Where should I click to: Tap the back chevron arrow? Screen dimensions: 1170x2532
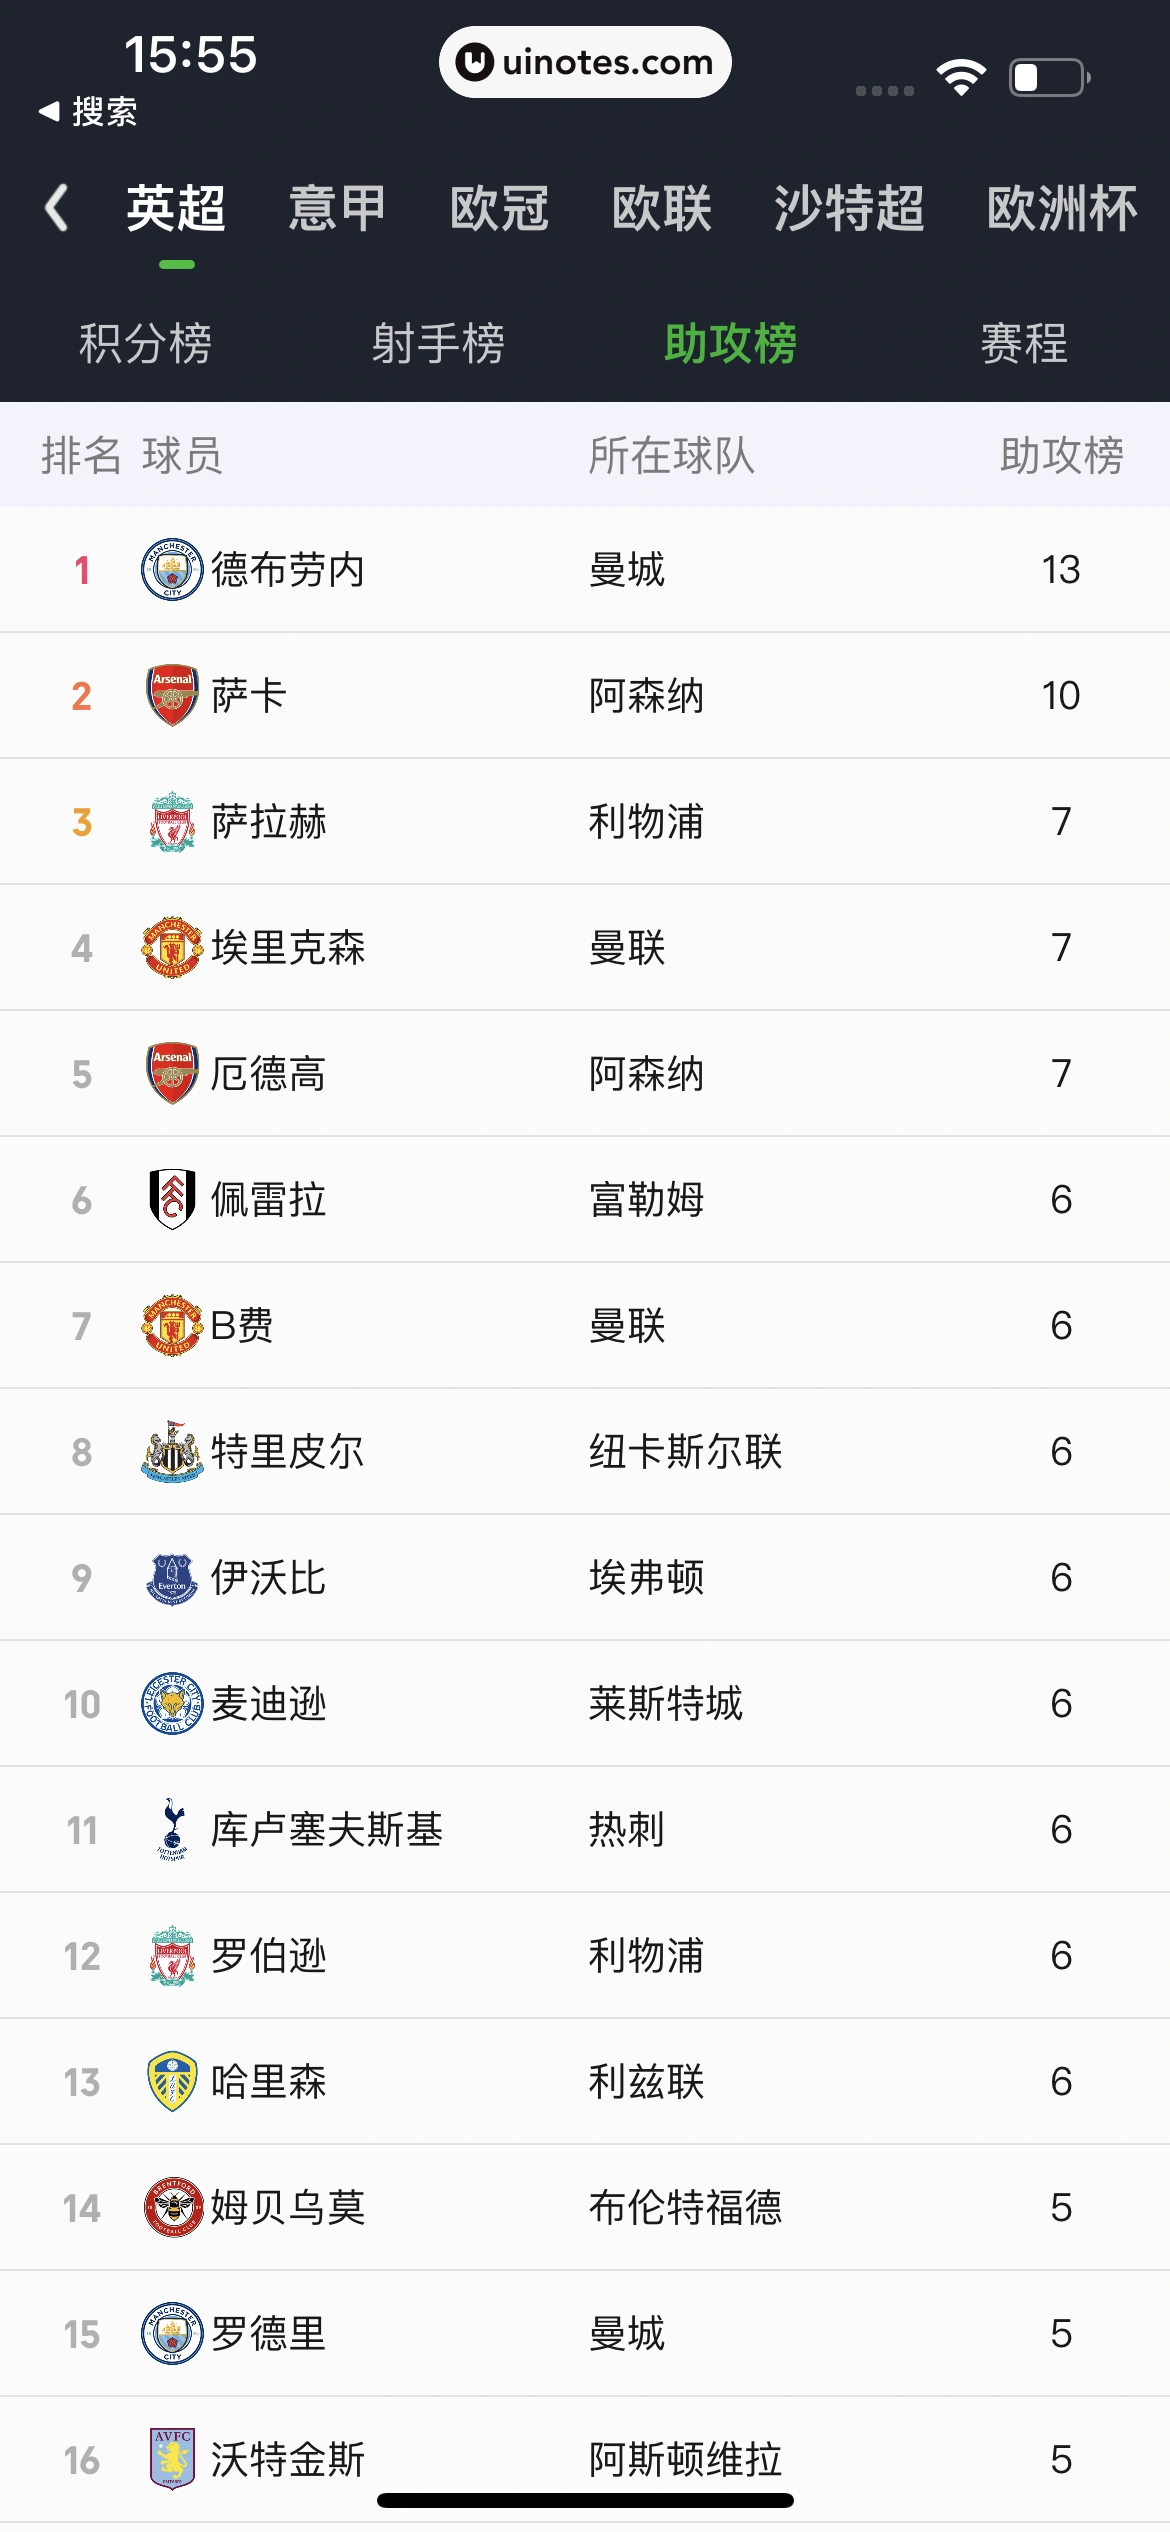(x=57, y=208)
